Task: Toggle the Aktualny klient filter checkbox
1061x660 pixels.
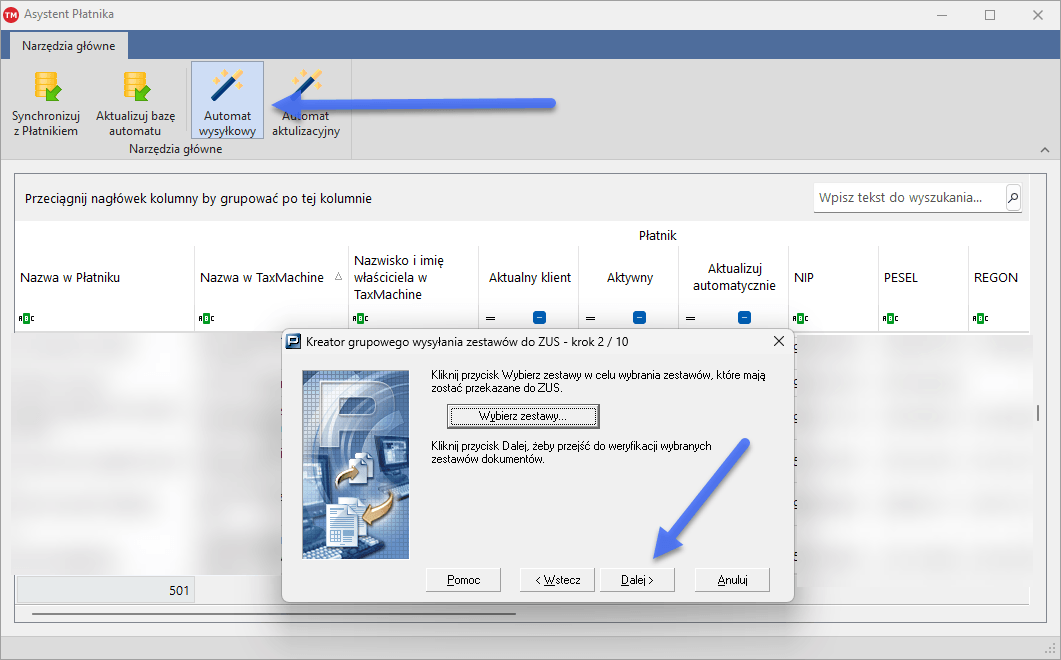Action: (539, 318)
